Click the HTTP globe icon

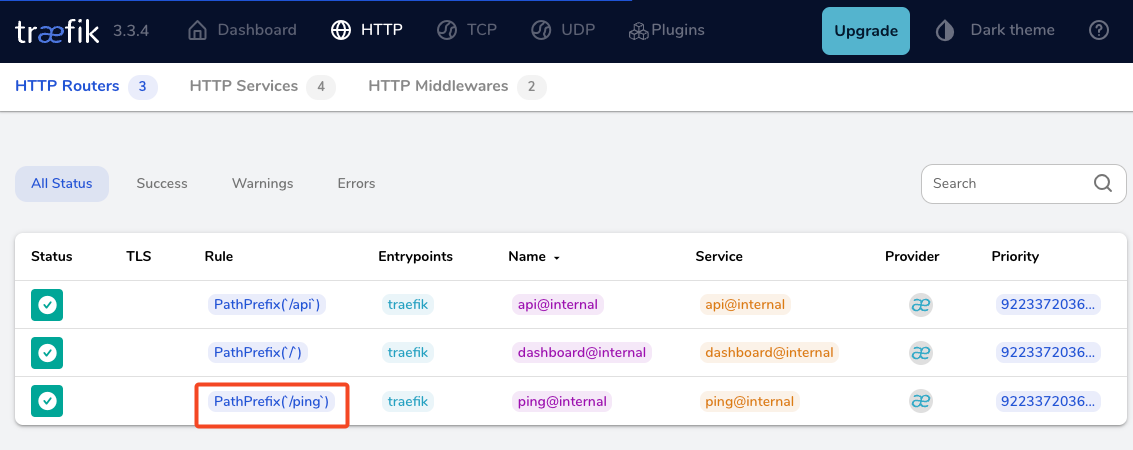coord(340,30)
